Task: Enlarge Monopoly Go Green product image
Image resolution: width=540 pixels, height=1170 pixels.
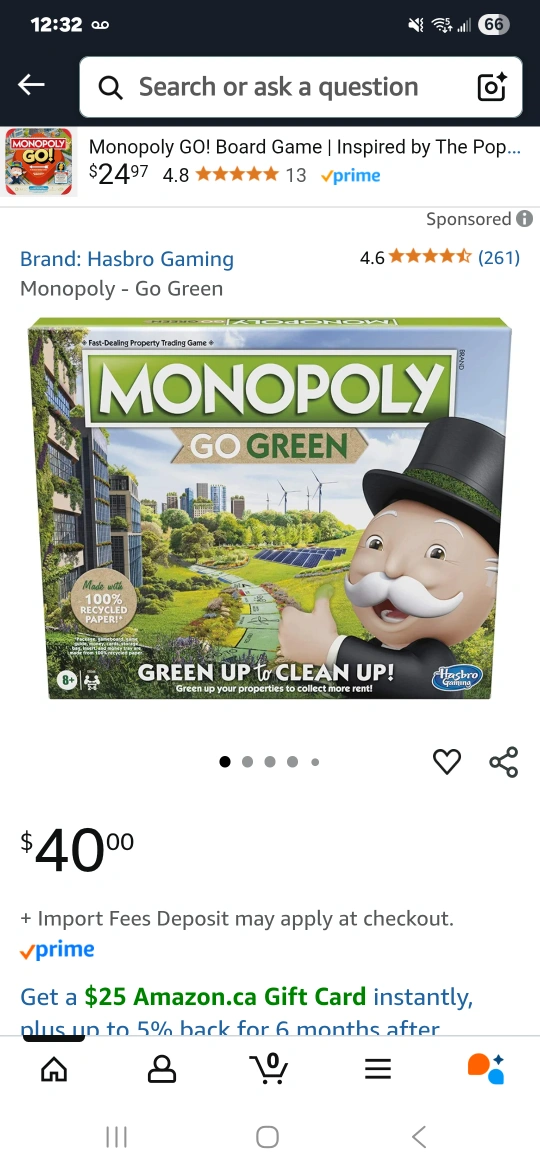Action: click(x=269, y=508)
